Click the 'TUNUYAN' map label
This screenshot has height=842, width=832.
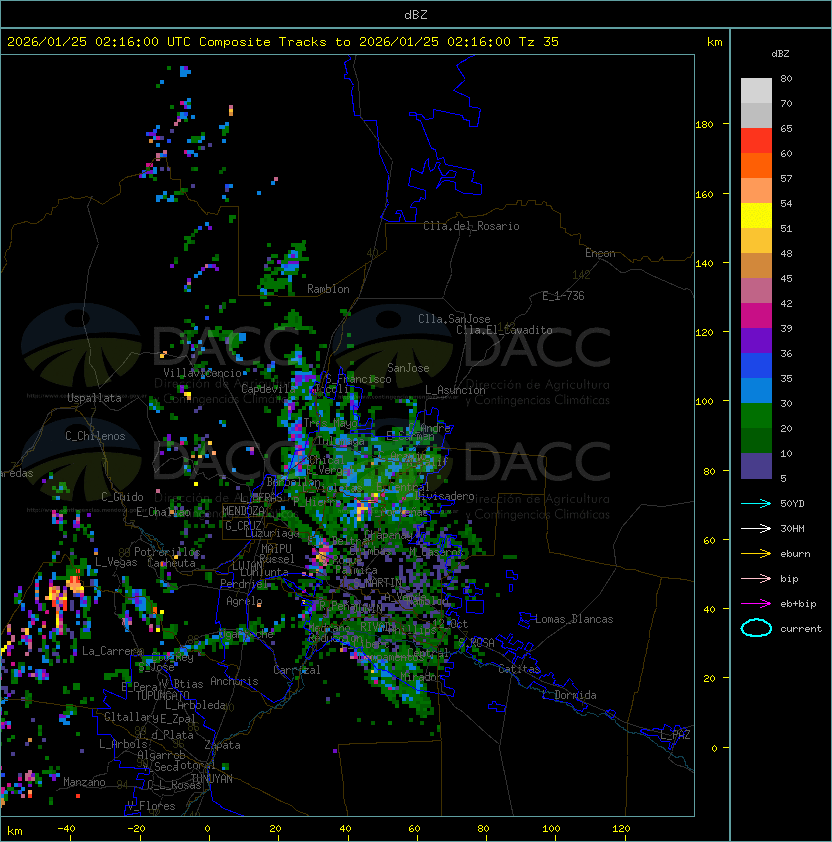click(x=212, y=779)
